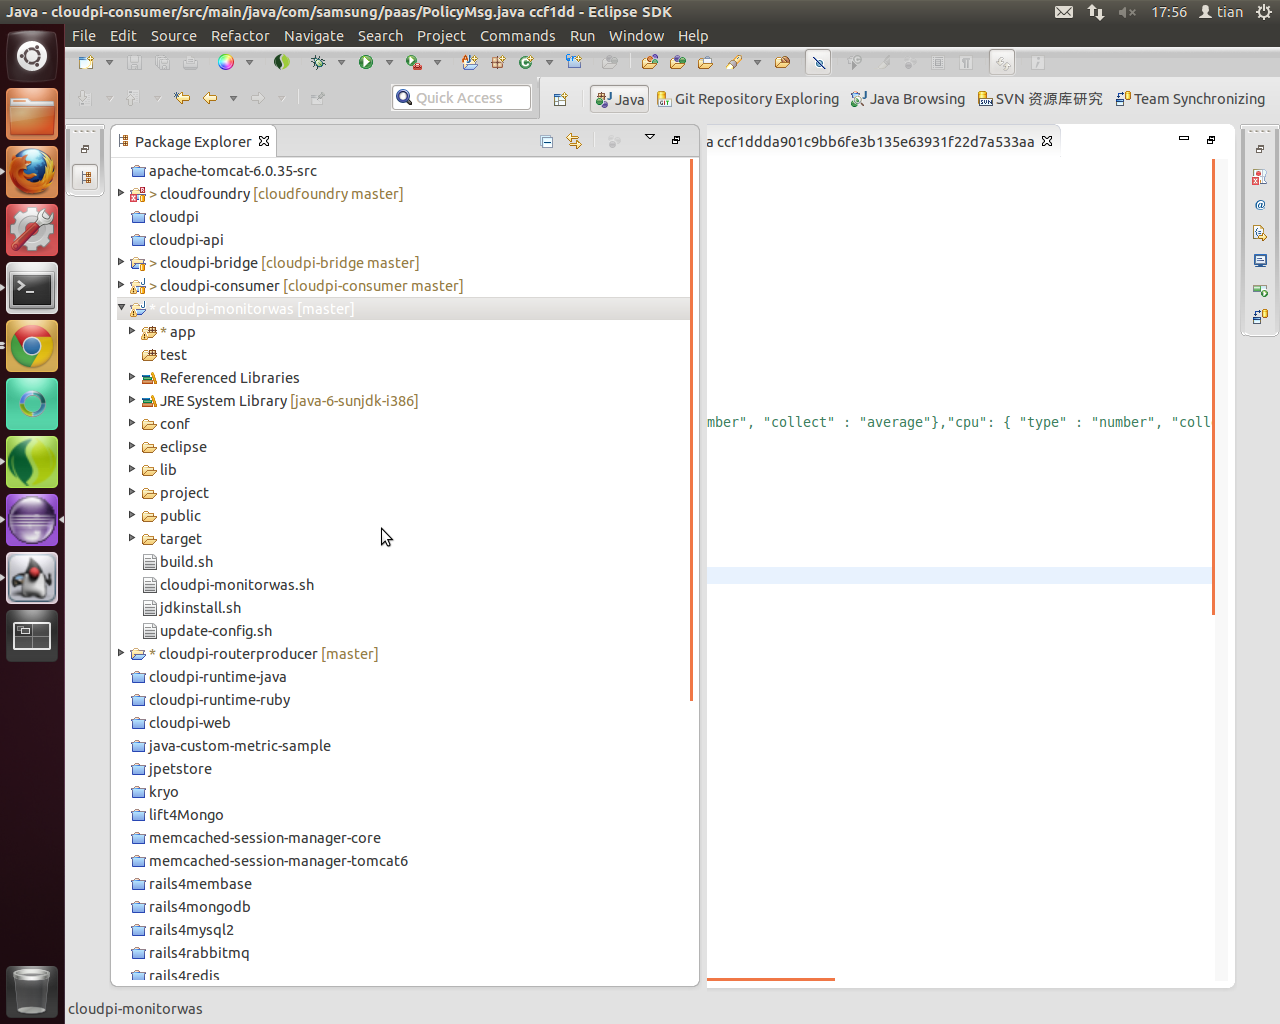The width and height of the screenshot is (1280, 1024).
Task: Click the Run External Tools icon
Action: [413, 62]
